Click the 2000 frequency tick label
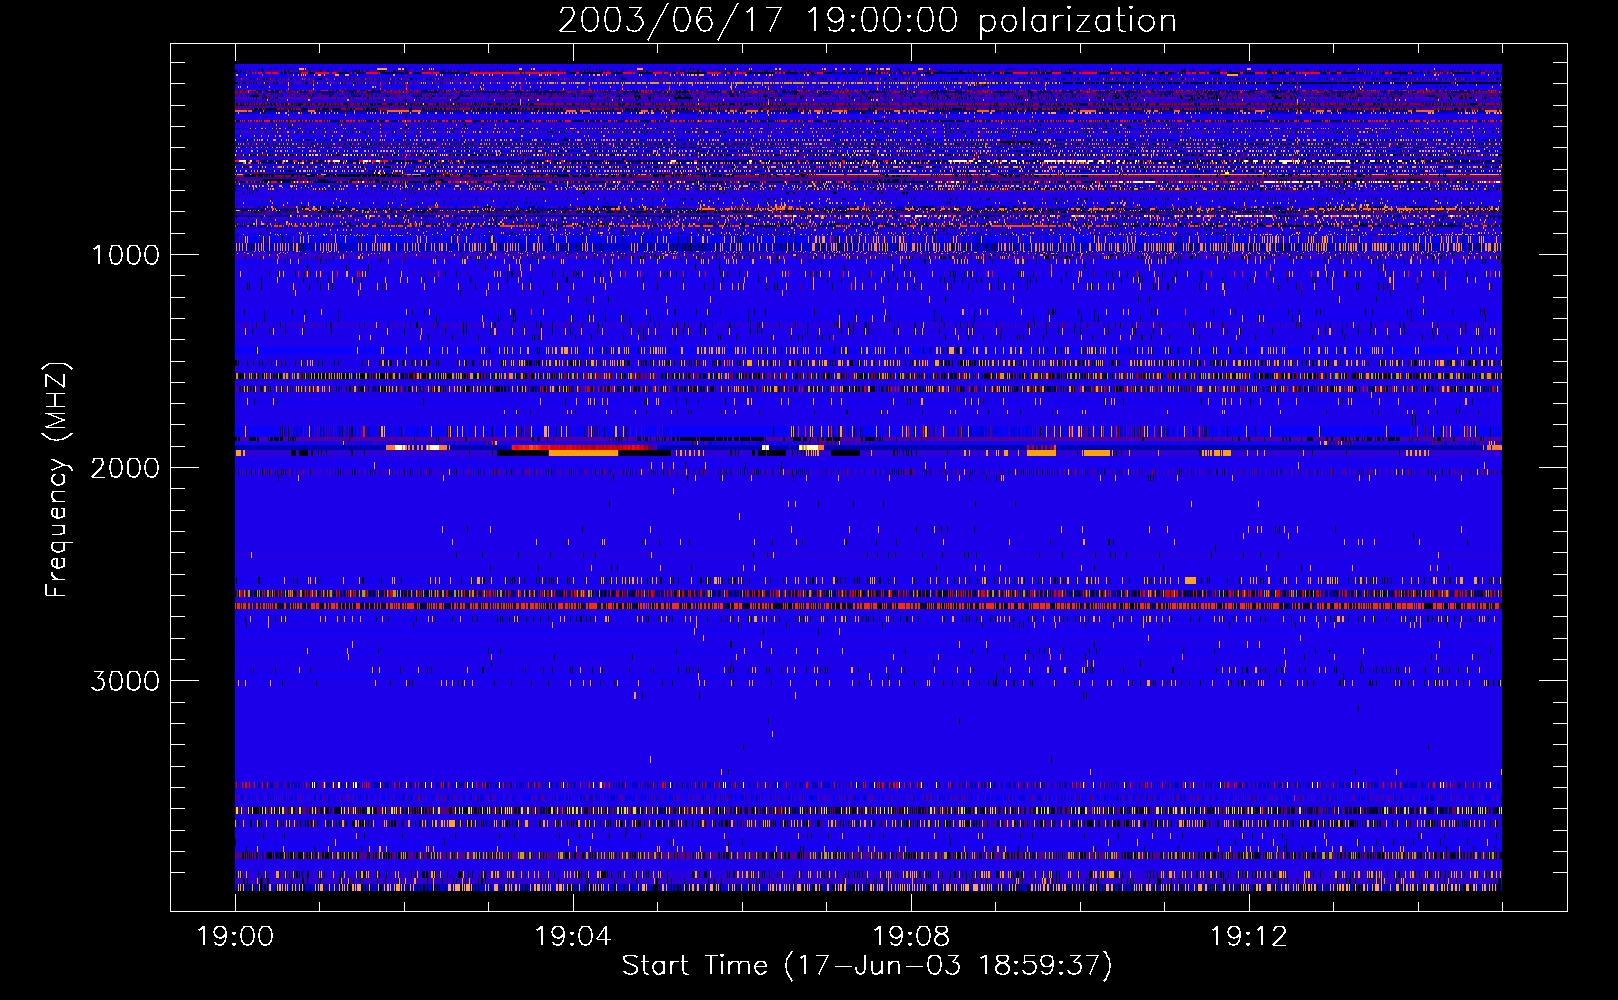 pos(125,468)
